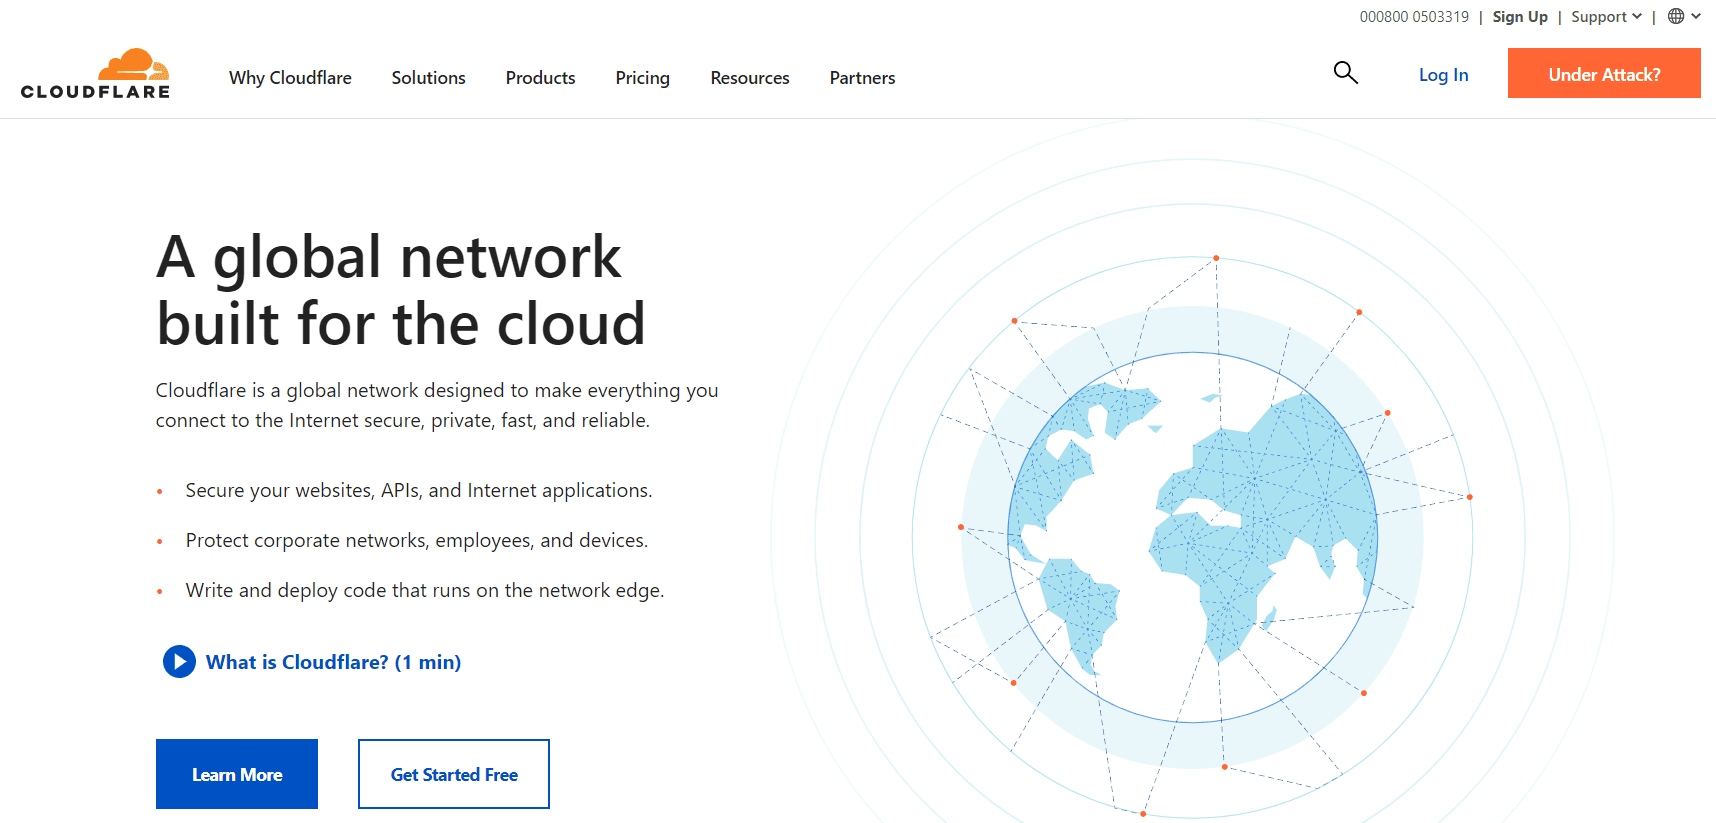
Task: Click text Secure your websites, APIs, and Internet applications
Action: coord(419,490)
